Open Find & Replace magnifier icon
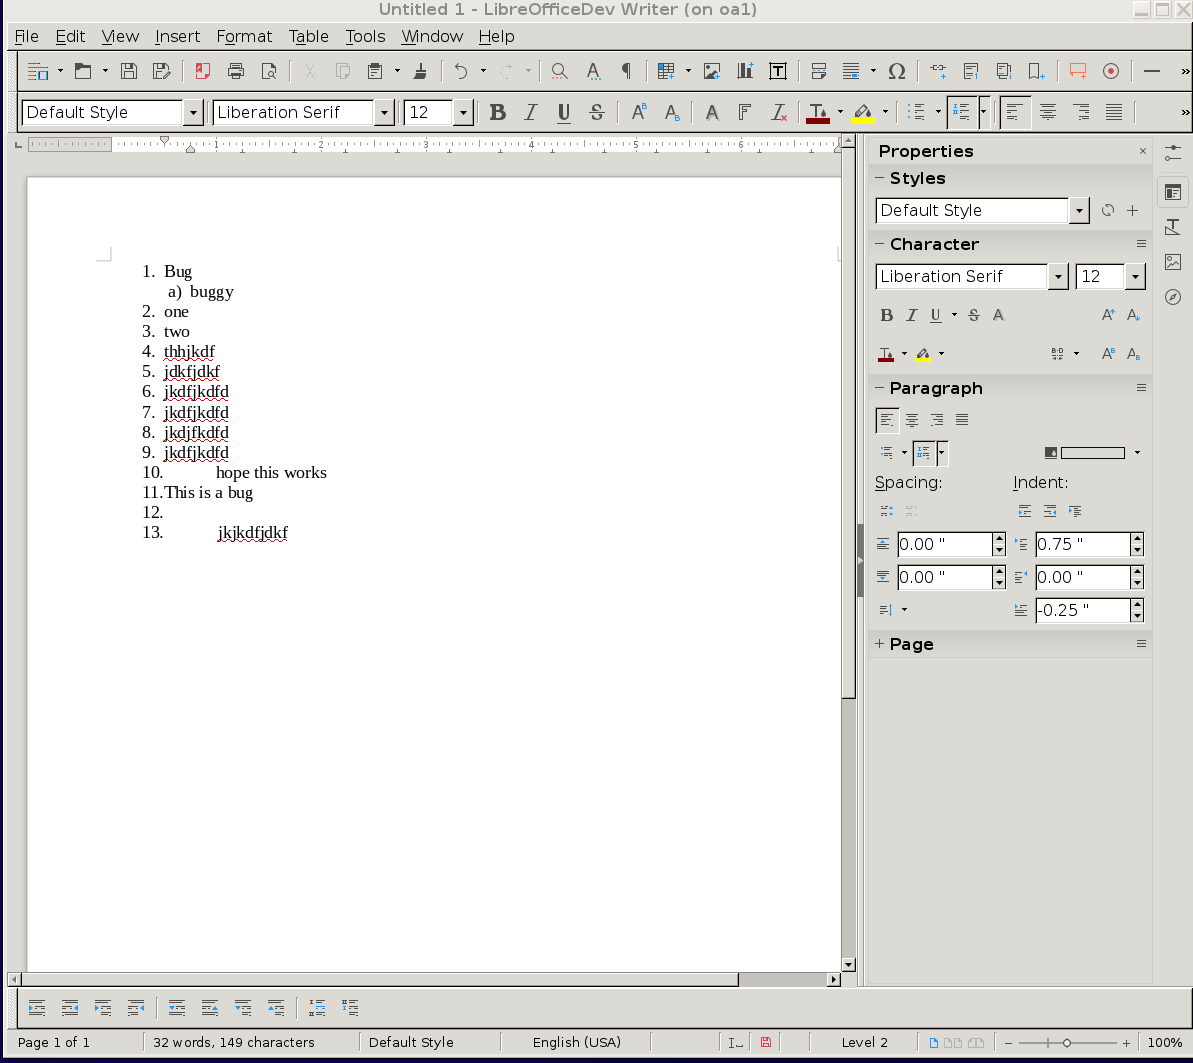Screen dimensions: 1193x1063 559,71
